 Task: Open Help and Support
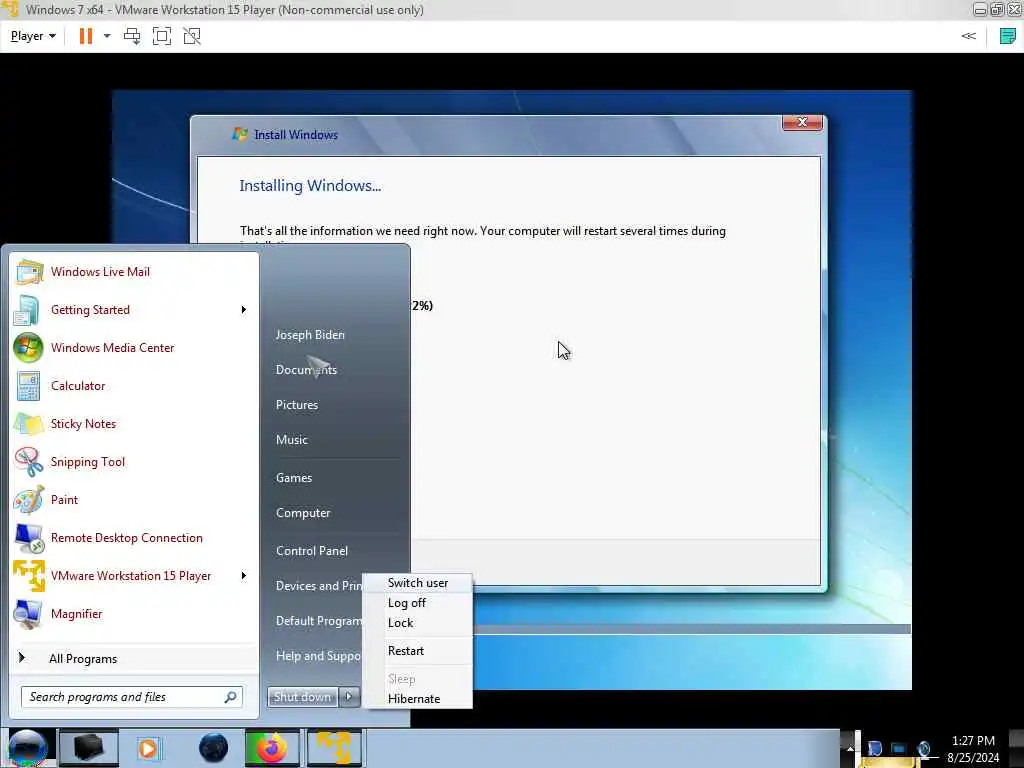(317, 656)
